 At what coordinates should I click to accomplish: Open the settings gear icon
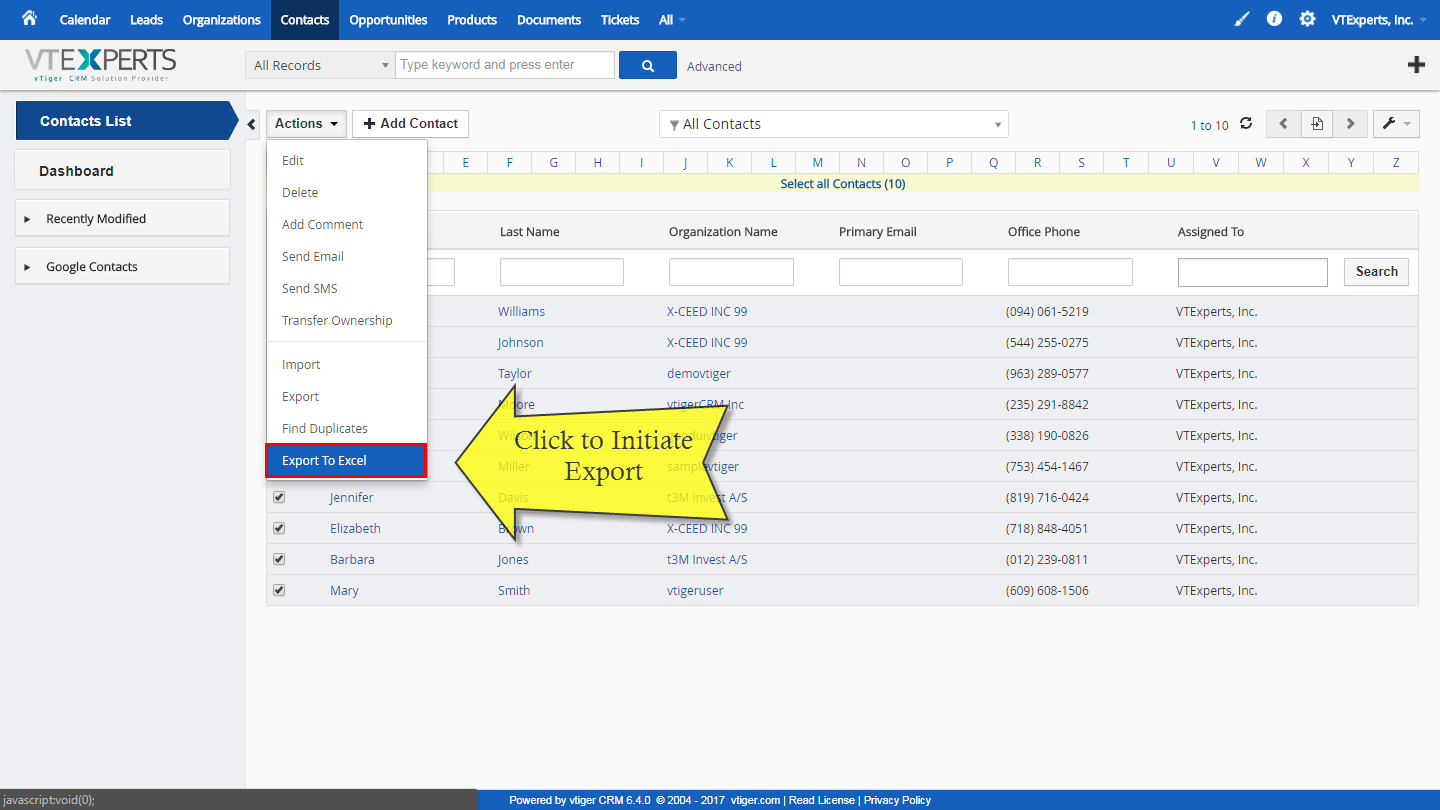[x=1307, y=19]
